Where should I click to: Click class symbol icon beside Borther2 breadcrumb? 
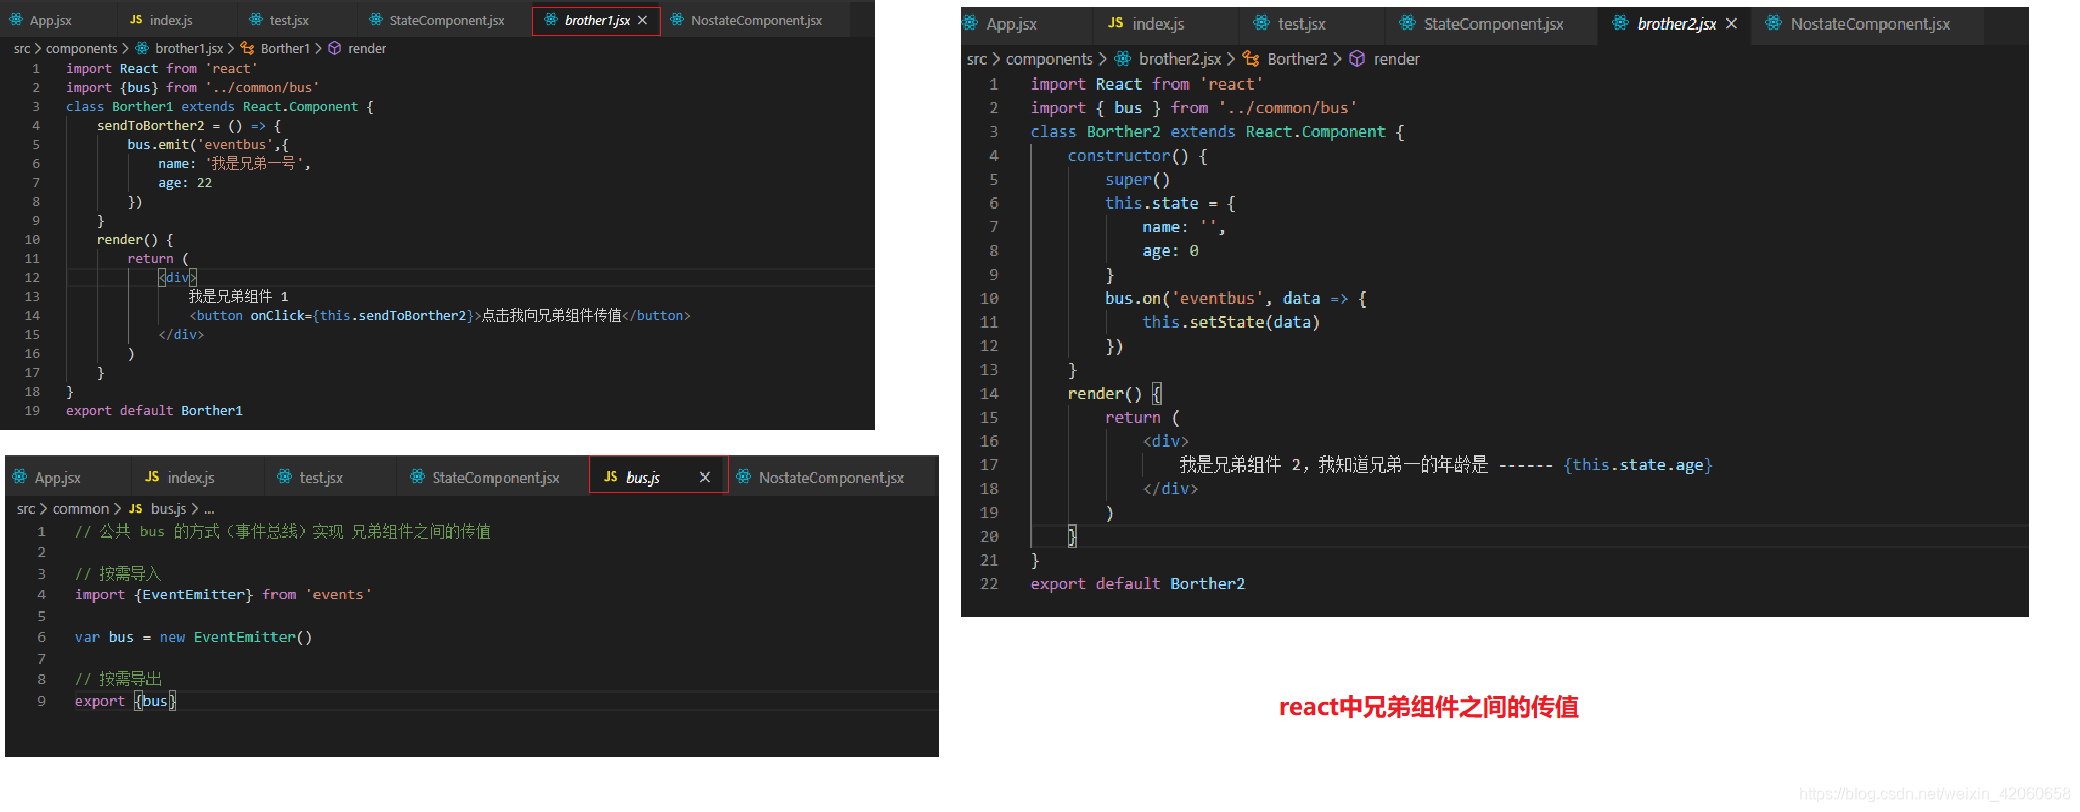click(1251, 59)
